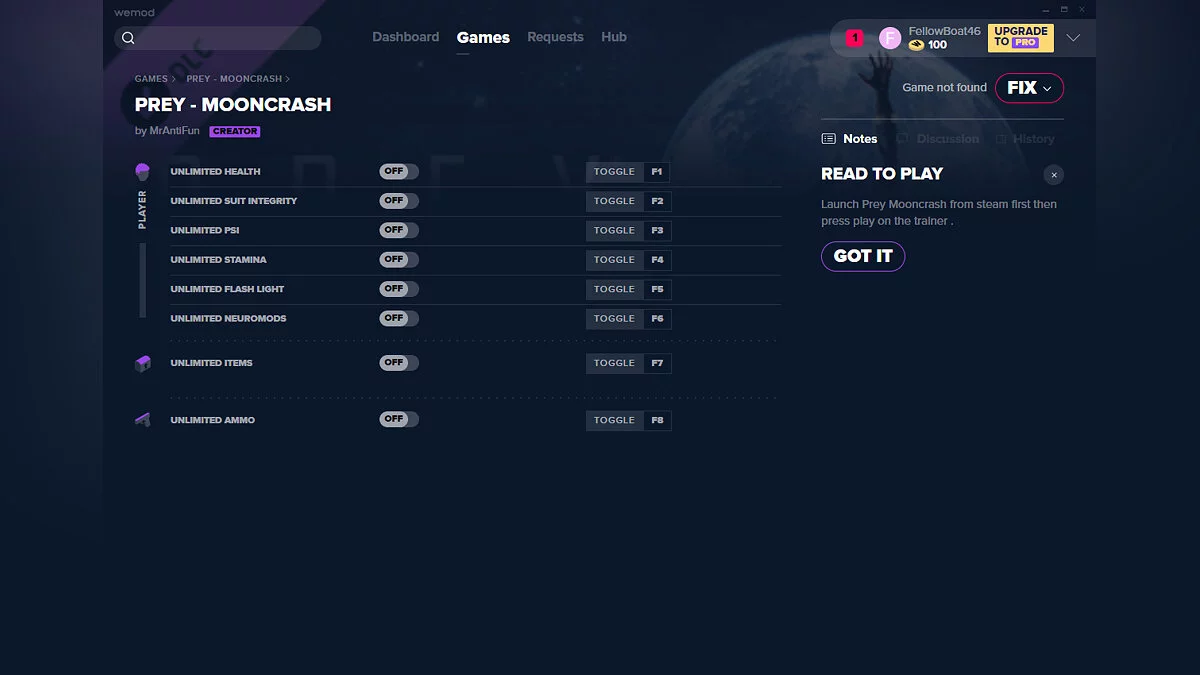Dismiss the Read to Play note

tap(1053, 174)
